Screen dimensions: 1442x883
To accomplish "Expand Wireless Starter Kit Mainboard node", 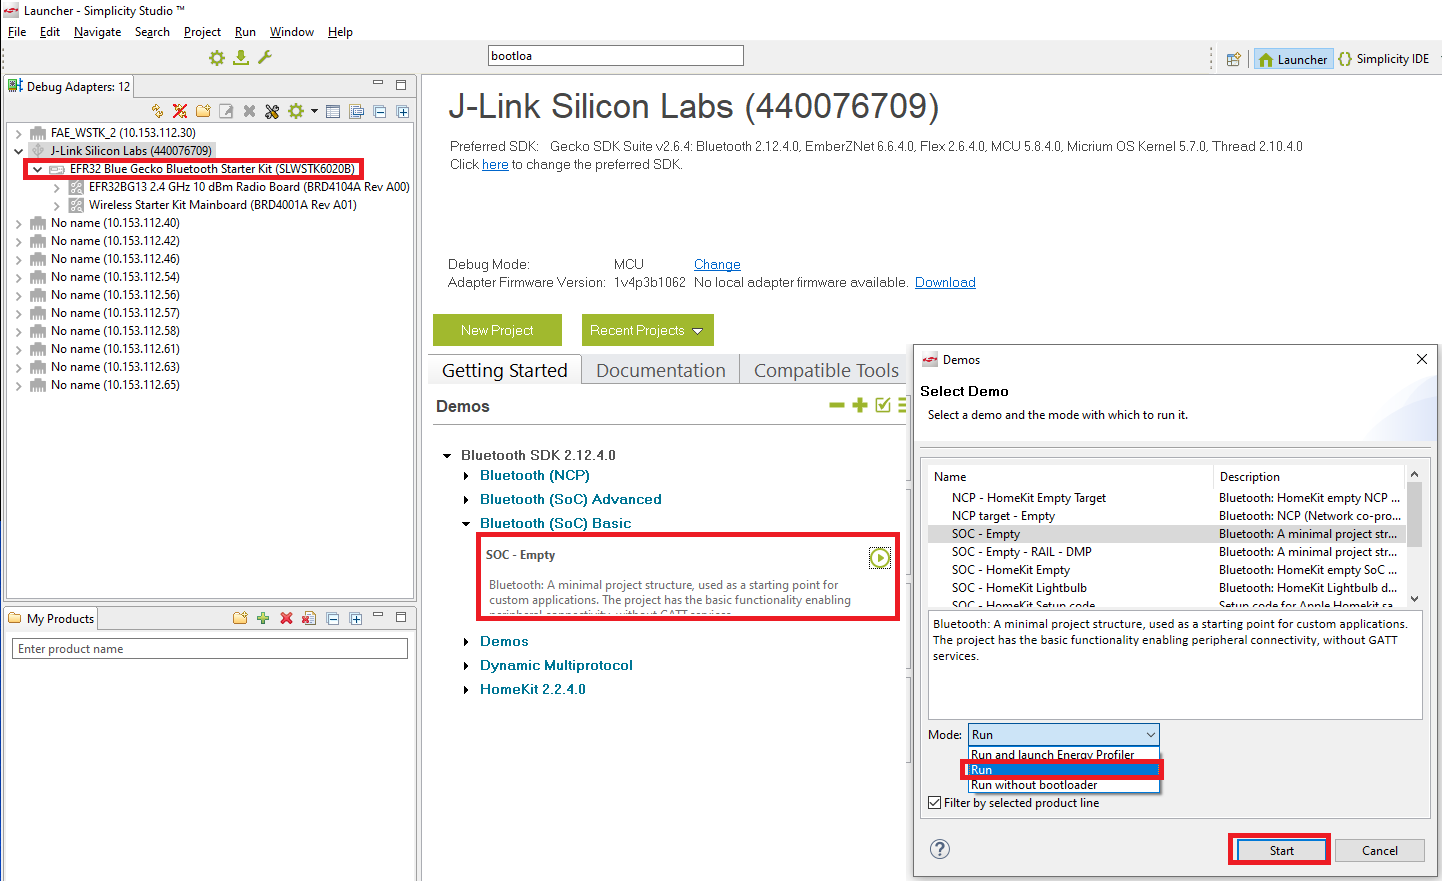I will pyautogui.click(x=57, y=205).
